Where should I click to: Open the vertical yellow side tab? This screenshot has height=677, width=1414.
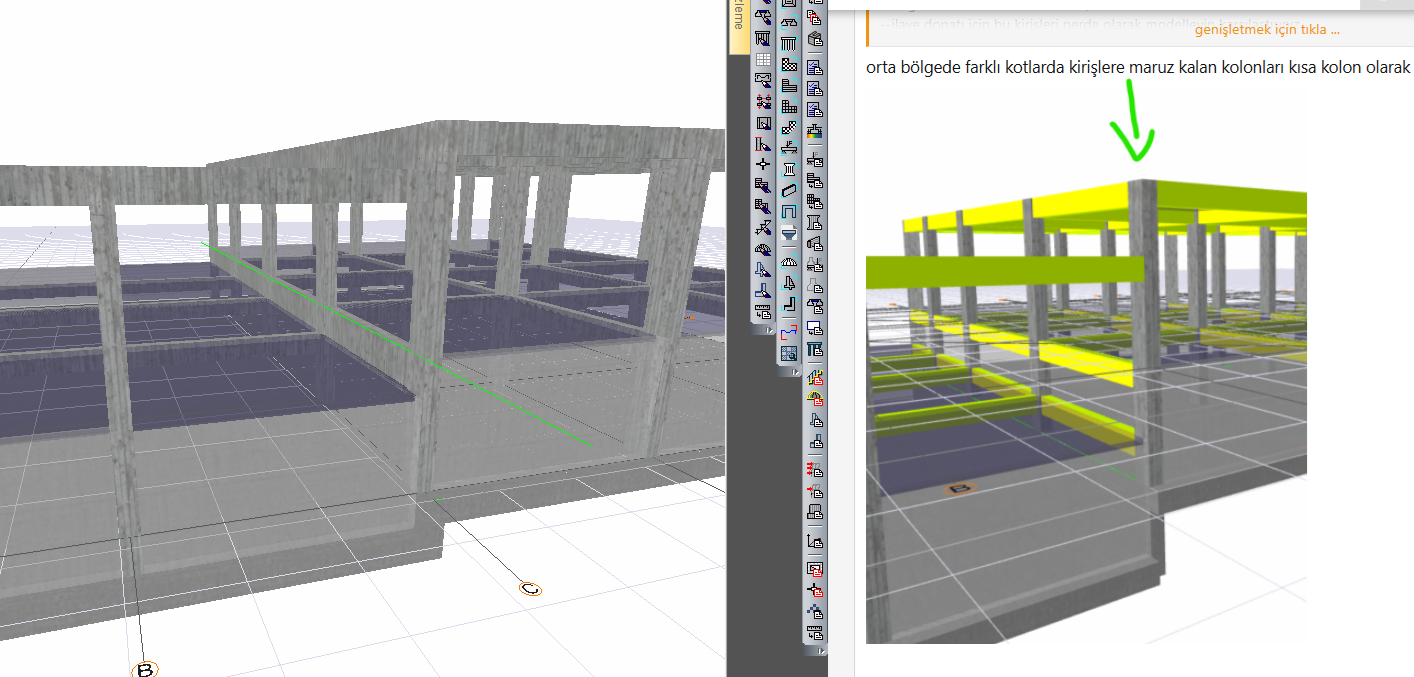tap(738, 26)
